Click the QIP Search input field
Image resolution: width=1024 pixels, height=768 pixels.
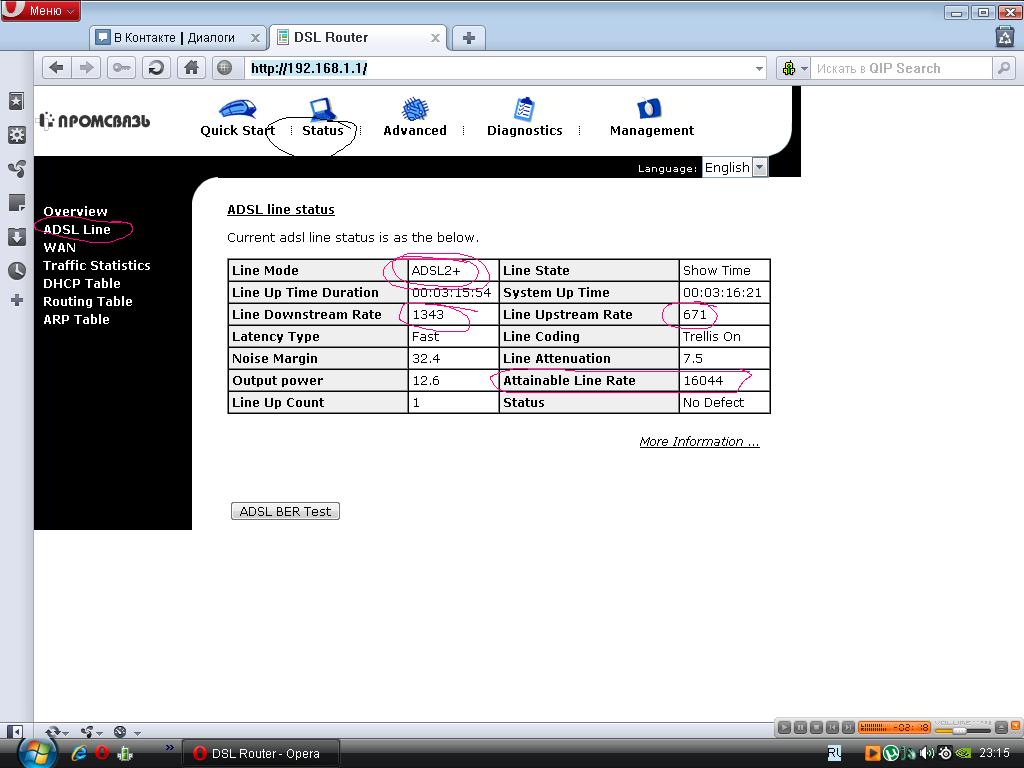click(900, 68)
